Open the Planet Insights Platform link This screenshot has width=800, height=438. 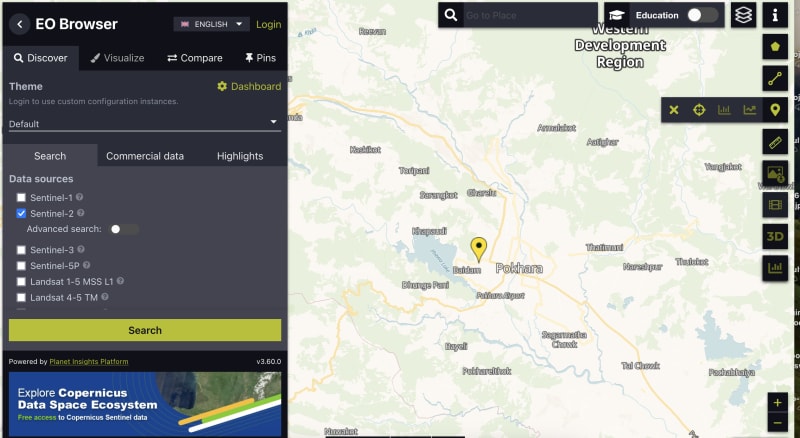tap(89, 361)
